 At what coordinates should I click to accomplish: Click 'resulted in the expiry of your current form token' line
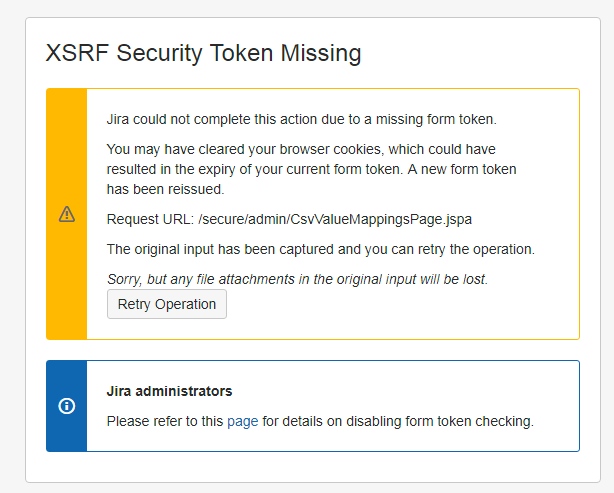(x=255, y=169)
